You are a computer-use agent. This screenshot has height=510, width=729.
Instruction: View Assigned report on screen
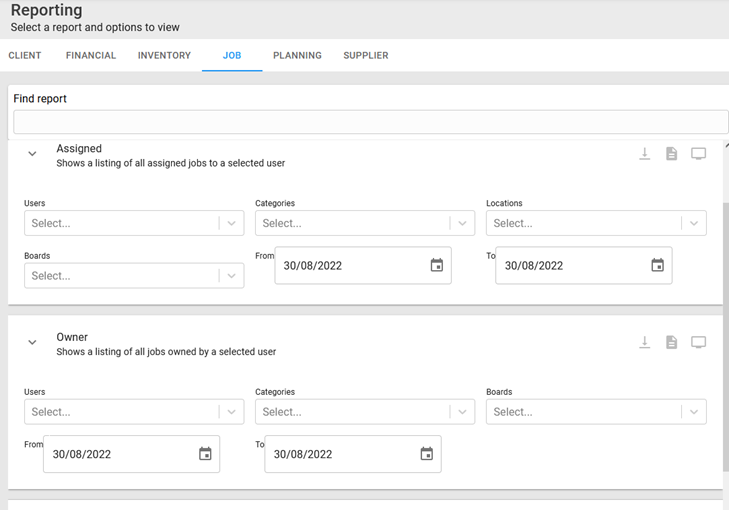pos(698,153)
